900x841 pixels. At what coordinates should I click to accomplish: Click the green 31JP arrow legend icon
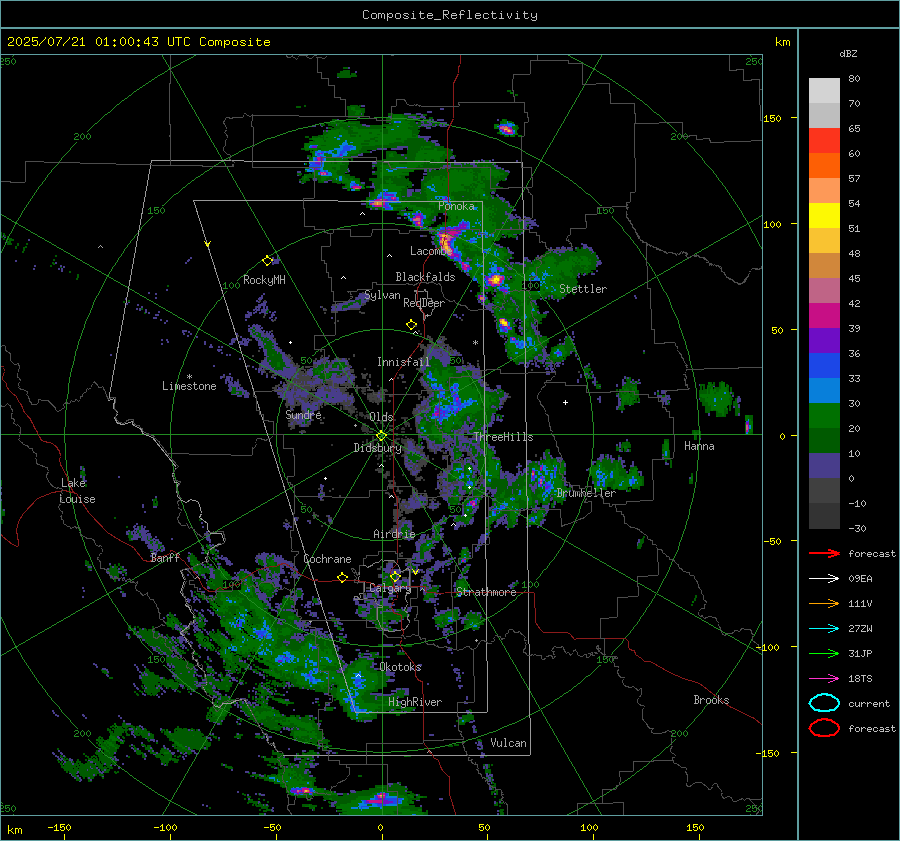(824, 653)
